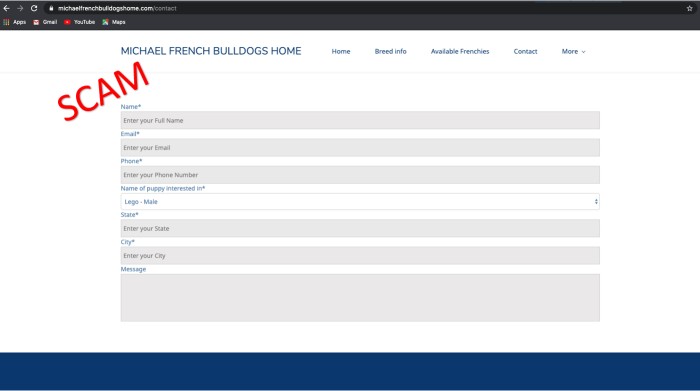700x391 pixels.
Task: Open the YouTube bookmark
Action: coord(79,22)
